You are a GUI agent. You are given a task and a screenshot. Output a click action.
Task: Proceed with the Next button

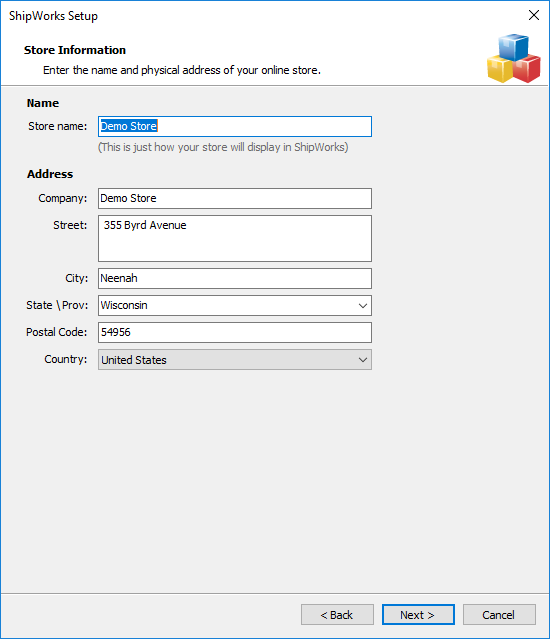click(x=418, y=615)
